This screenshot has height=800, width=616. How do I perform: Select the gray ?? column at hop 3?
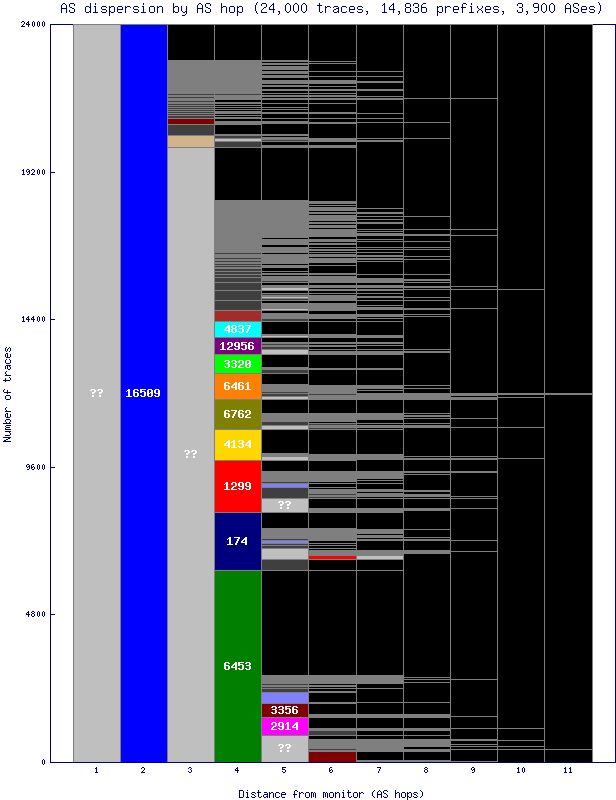[191, 454]
